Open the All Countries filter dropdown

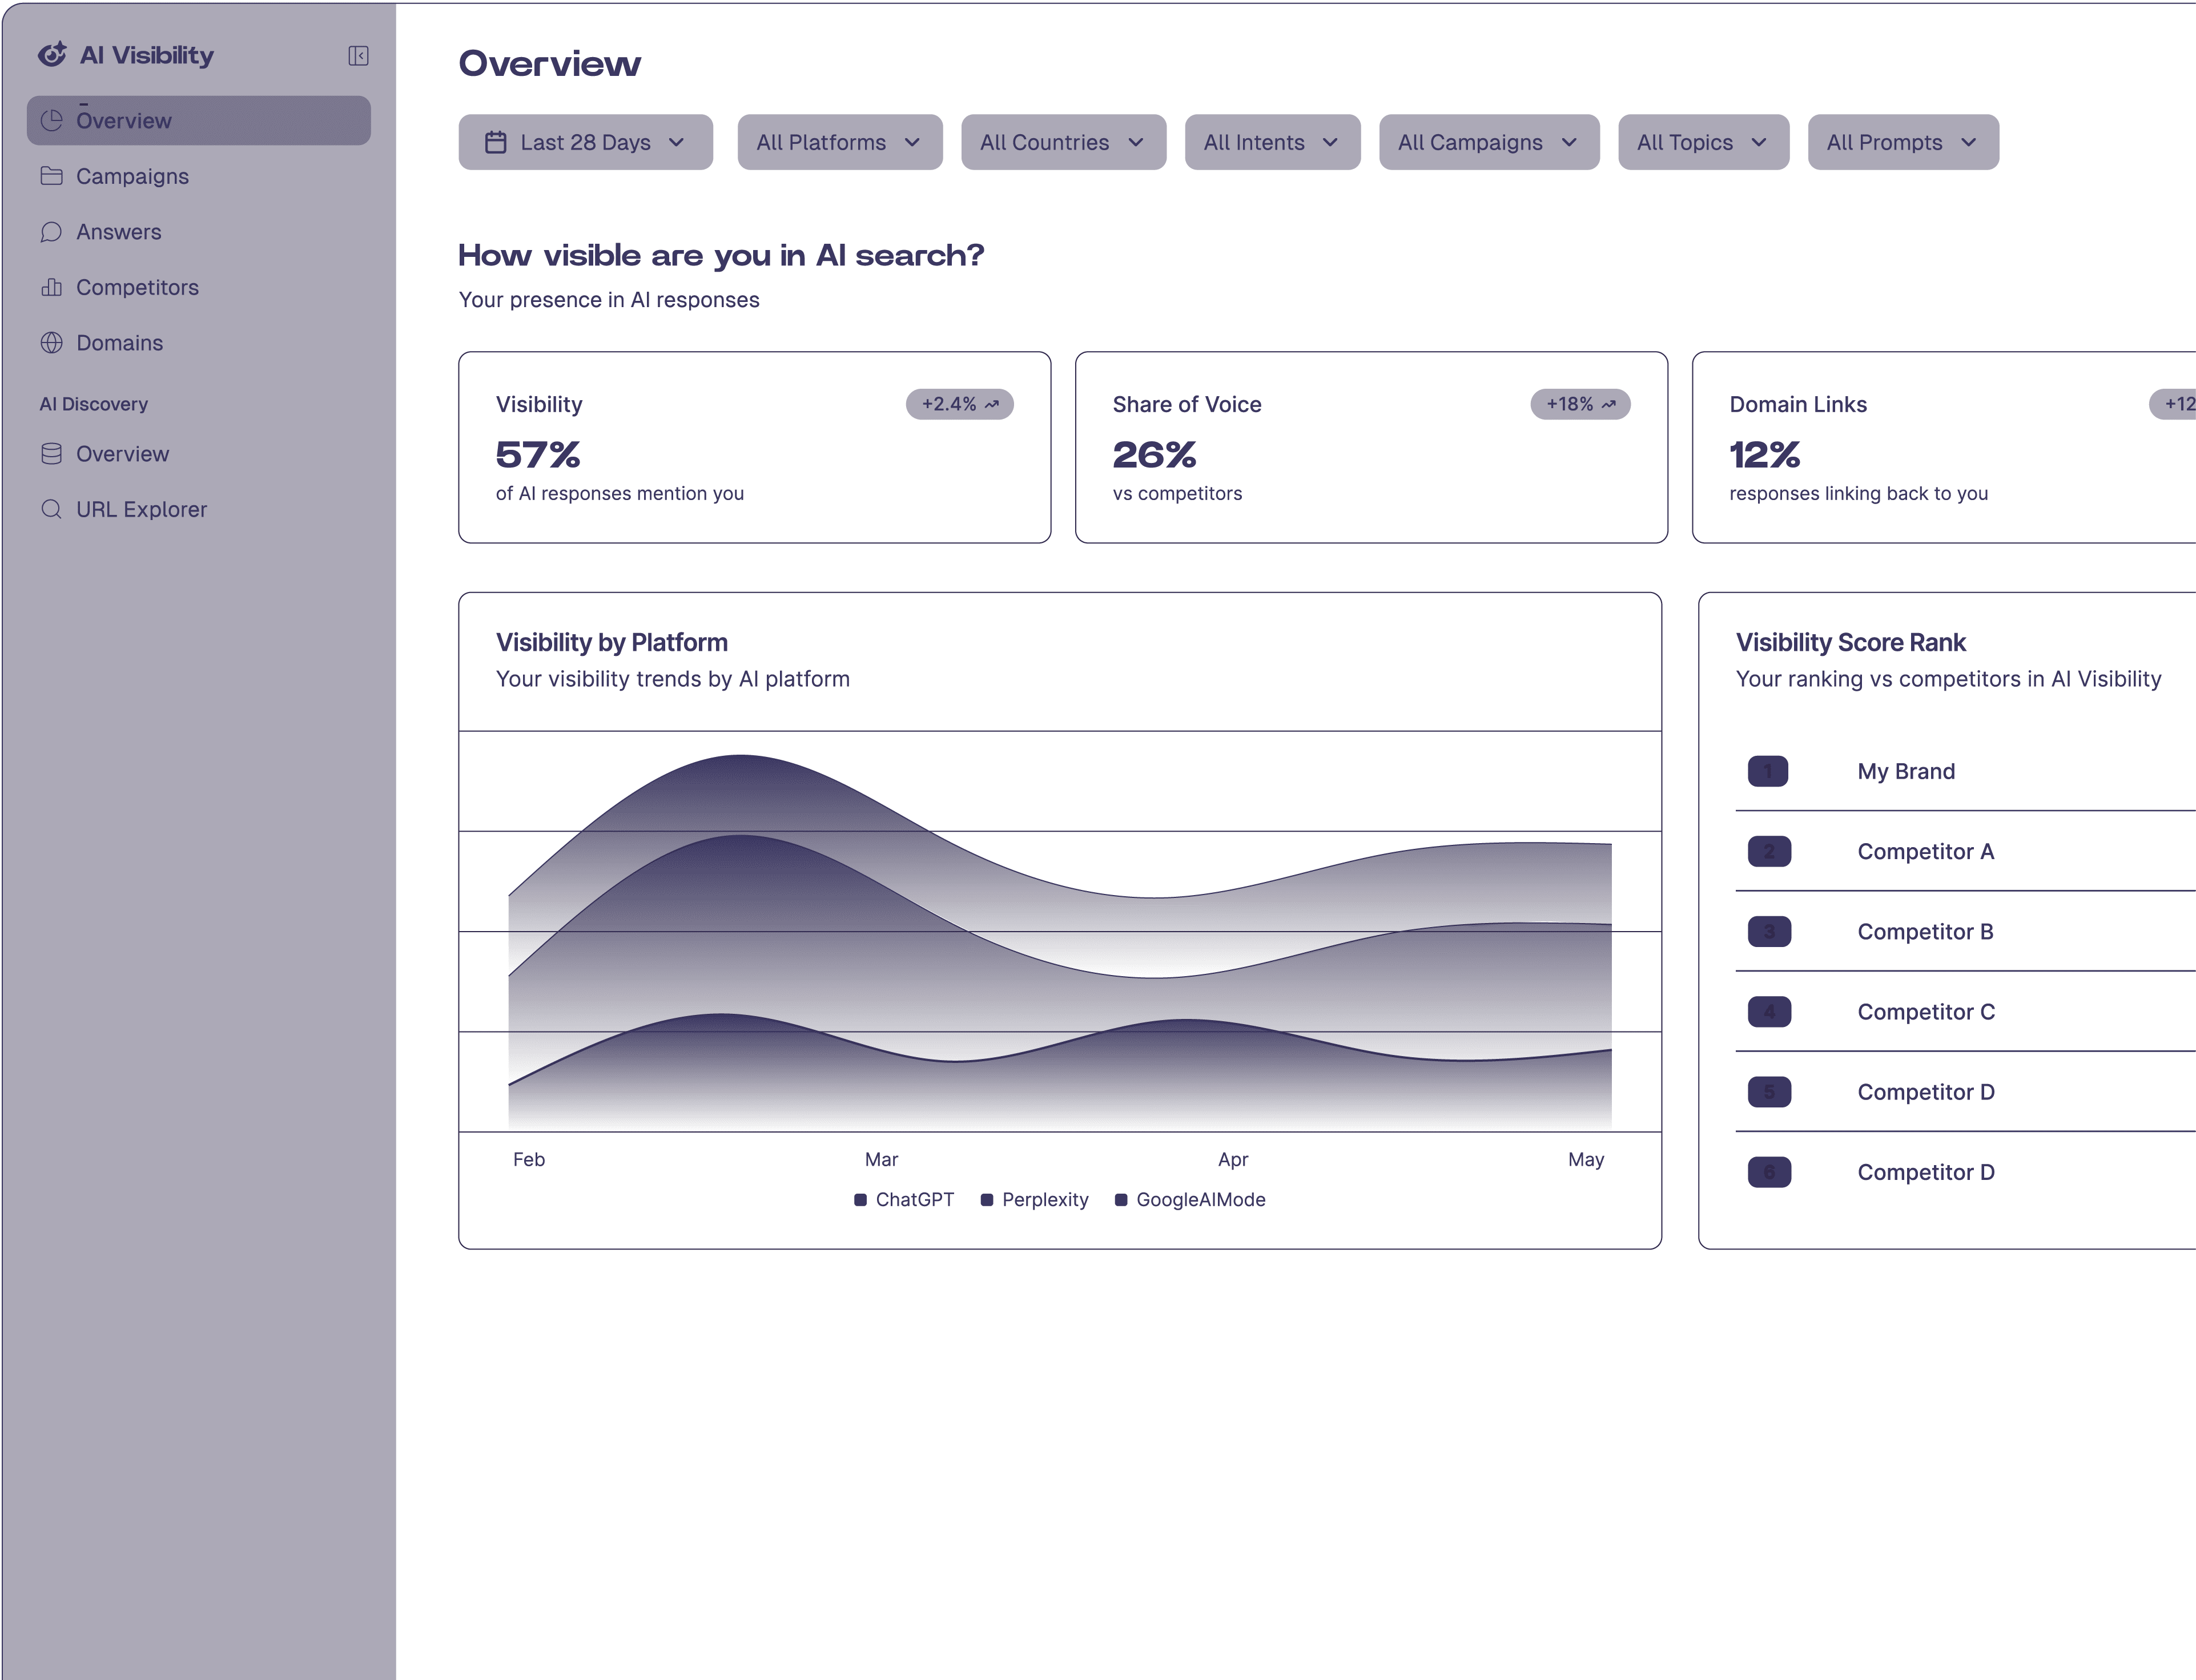(1063, 142)
